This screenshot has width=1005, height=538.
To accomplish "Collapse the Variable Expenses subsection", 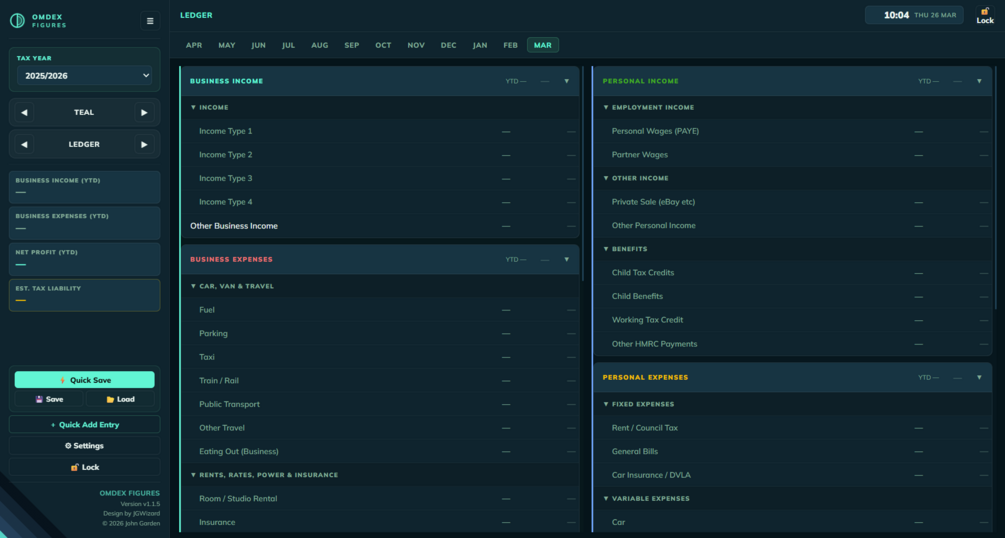I will coord(793,499).
